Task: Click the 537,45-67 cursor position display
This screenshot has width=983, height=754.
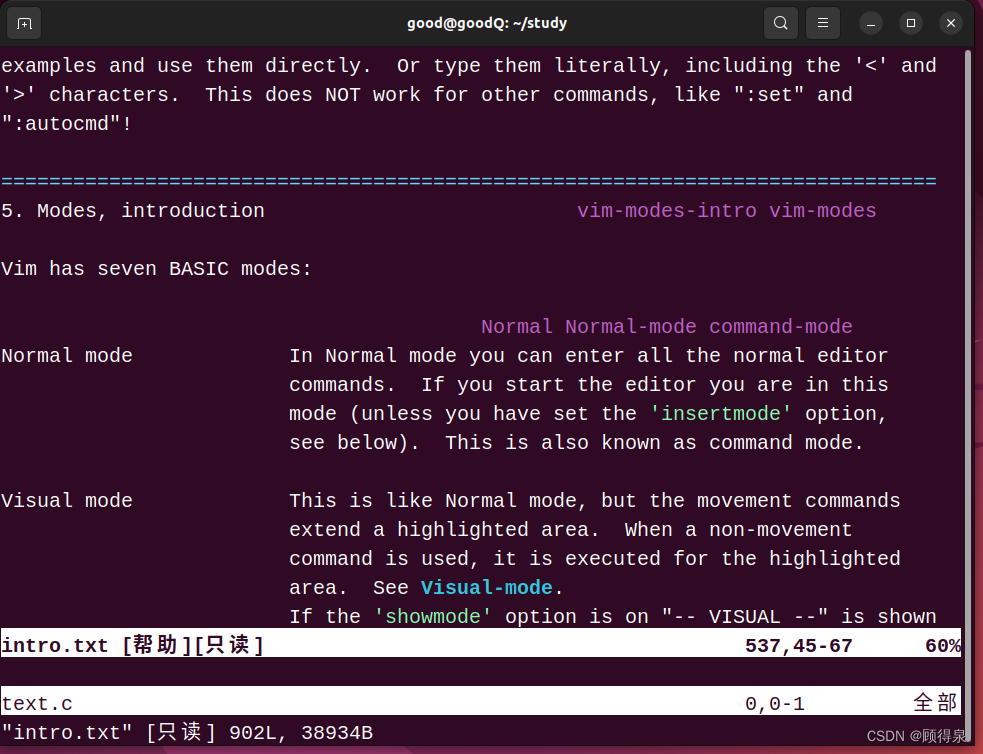Action: tap(798, 645)
